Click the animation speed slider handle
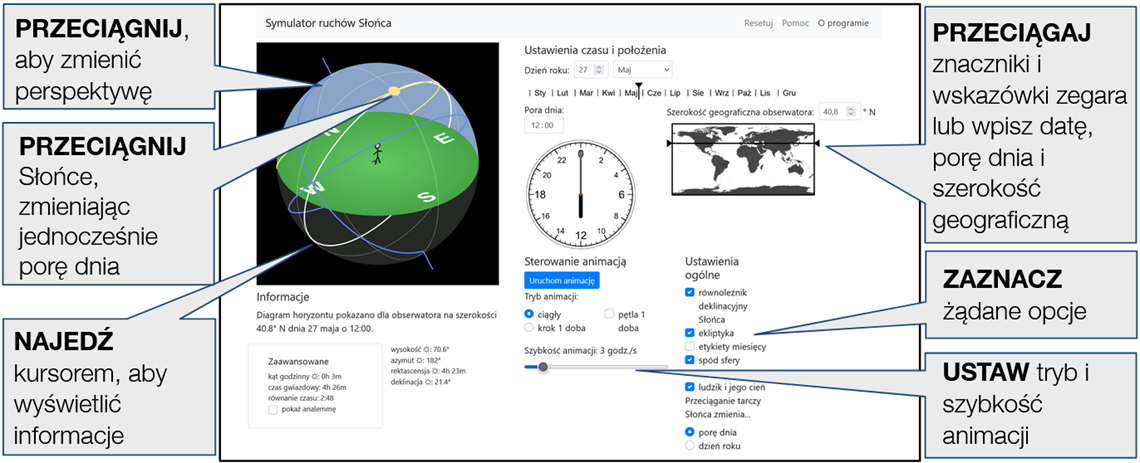Viewport: 1140px width, 463px height. [542, 367]
